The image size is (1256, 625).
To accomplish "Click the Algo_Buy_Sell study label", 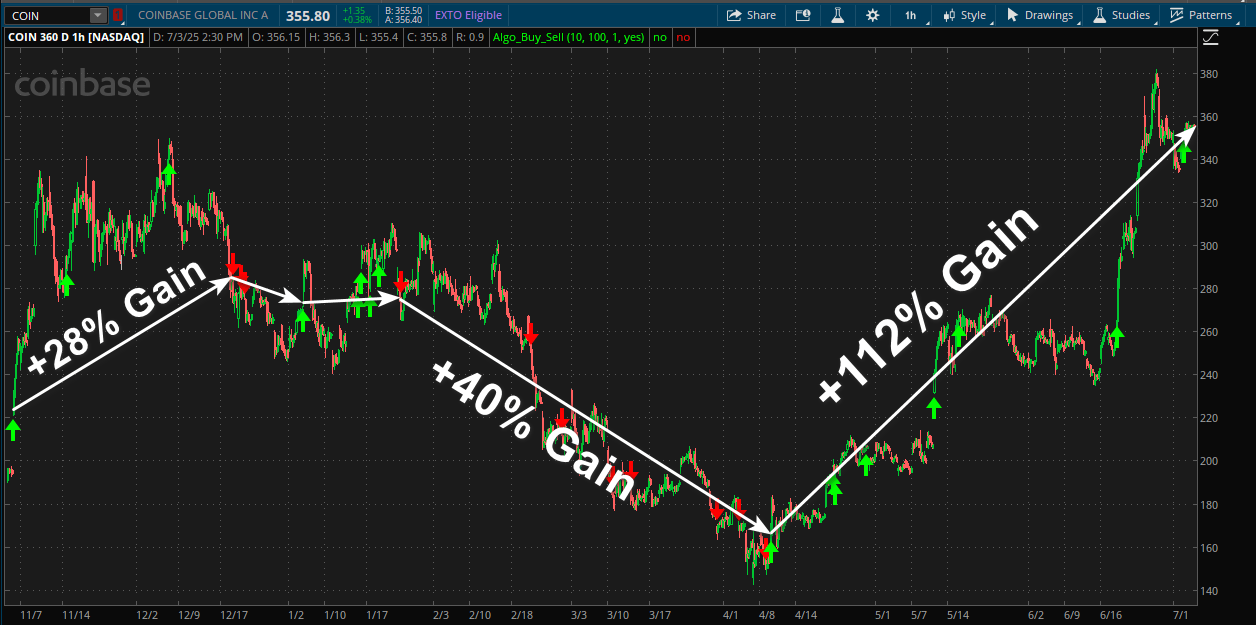I will coord(570,38).
